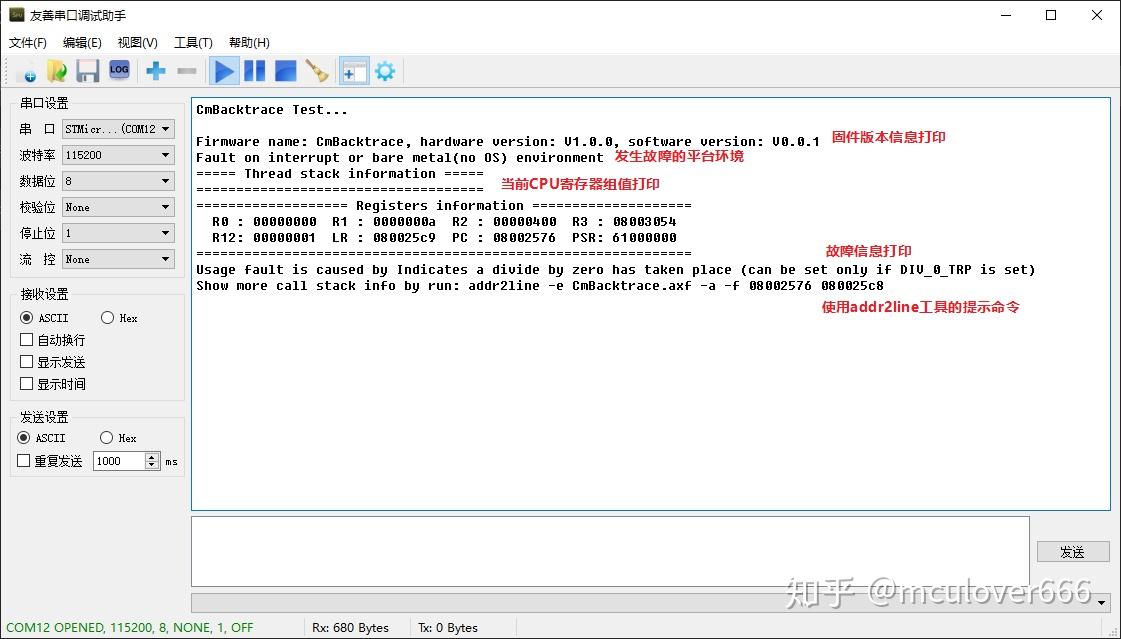Expand the 流控 None dropdown

[x=118, y=259]
